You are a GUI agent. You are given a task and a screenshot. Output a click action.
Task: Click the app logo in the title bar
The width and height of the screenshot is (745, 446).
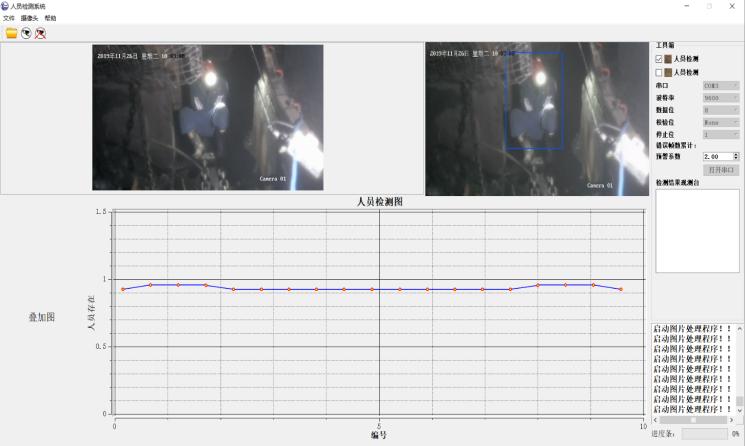click(x=5, y=6)
